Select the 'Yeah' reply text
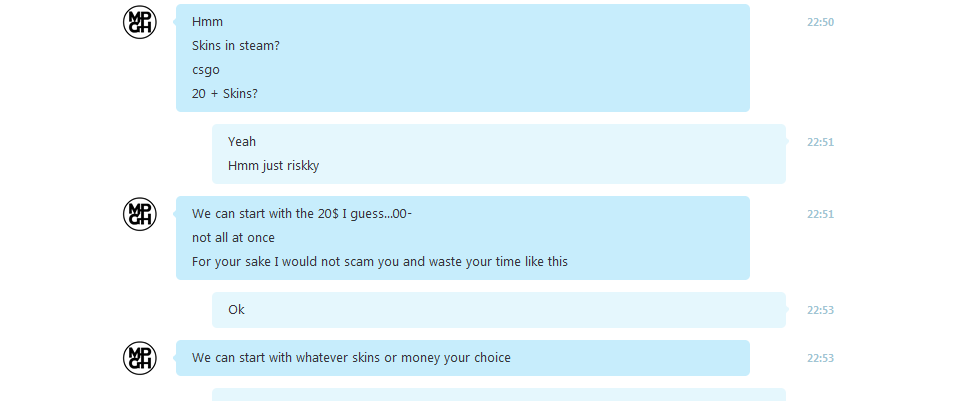This screenshot has width=955, height=406. [x=242, y=142]
